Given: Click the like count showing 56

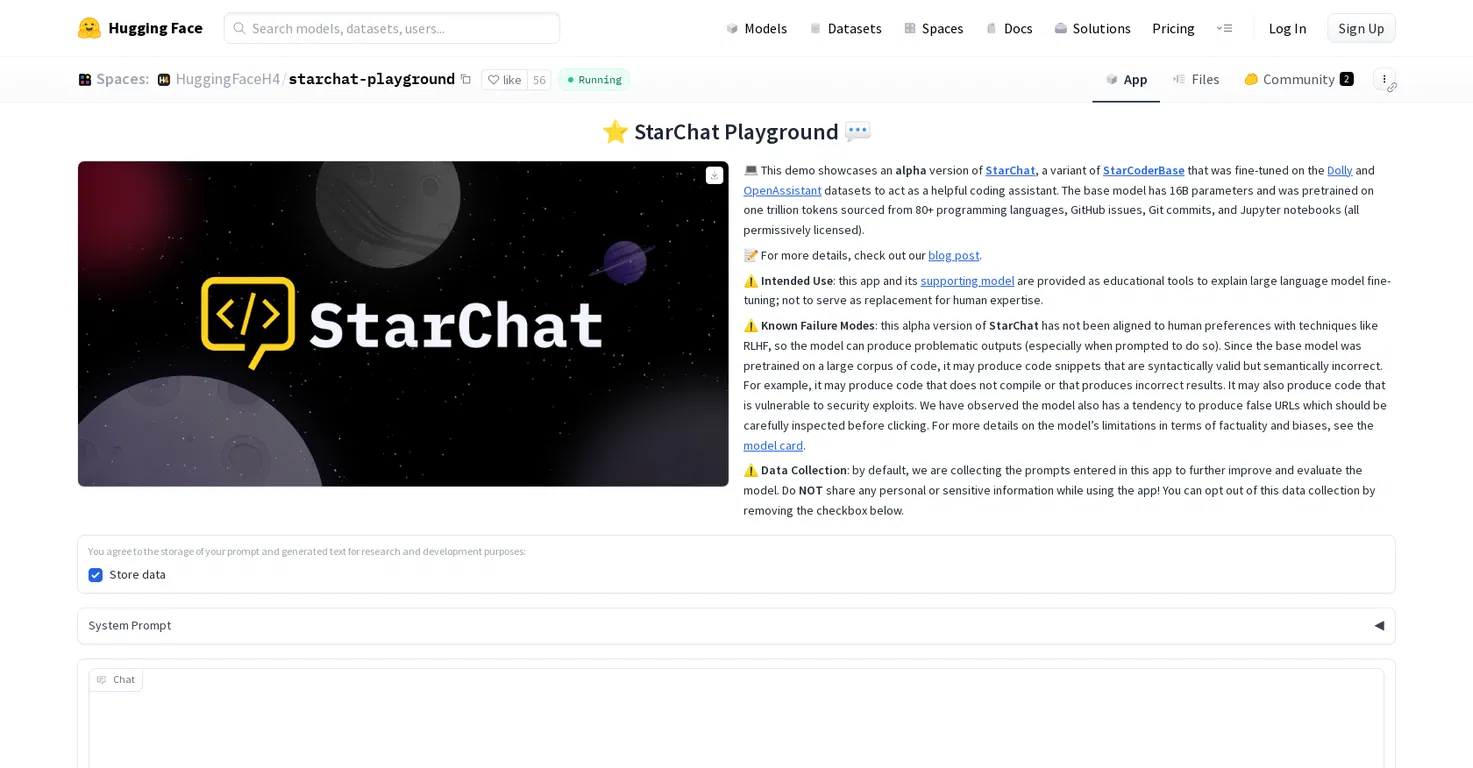Looking at the screenshot, I should point(539,79).
